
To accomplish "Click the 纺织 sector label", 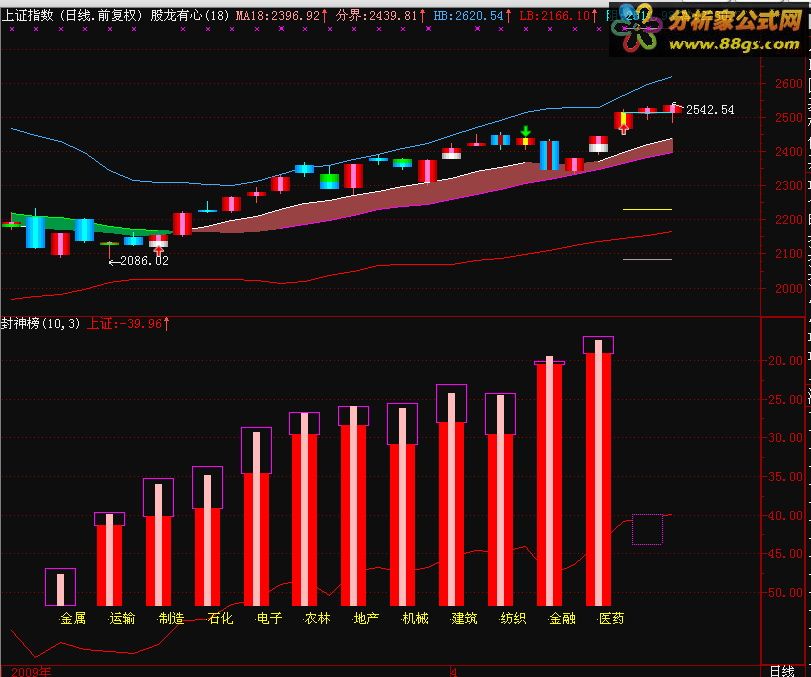I will (x=513, y=619).
